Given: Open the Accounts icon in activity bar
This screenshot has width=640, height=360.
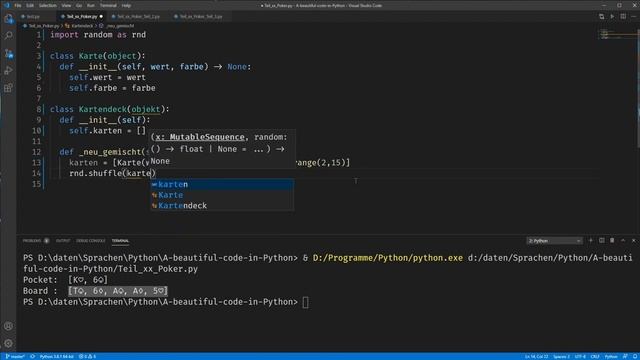Looking at the screenshot, I should 8,326.
